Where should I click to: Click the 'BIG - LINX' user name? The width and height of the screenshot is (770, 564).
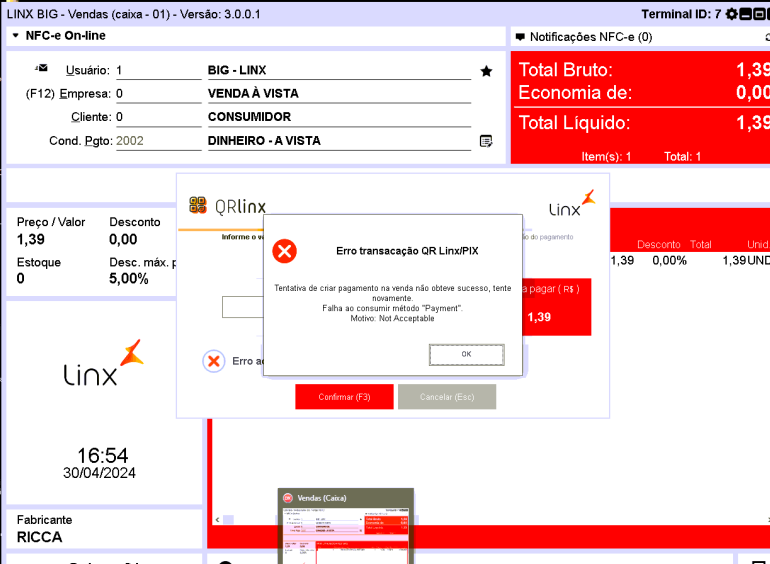point(237,70)
